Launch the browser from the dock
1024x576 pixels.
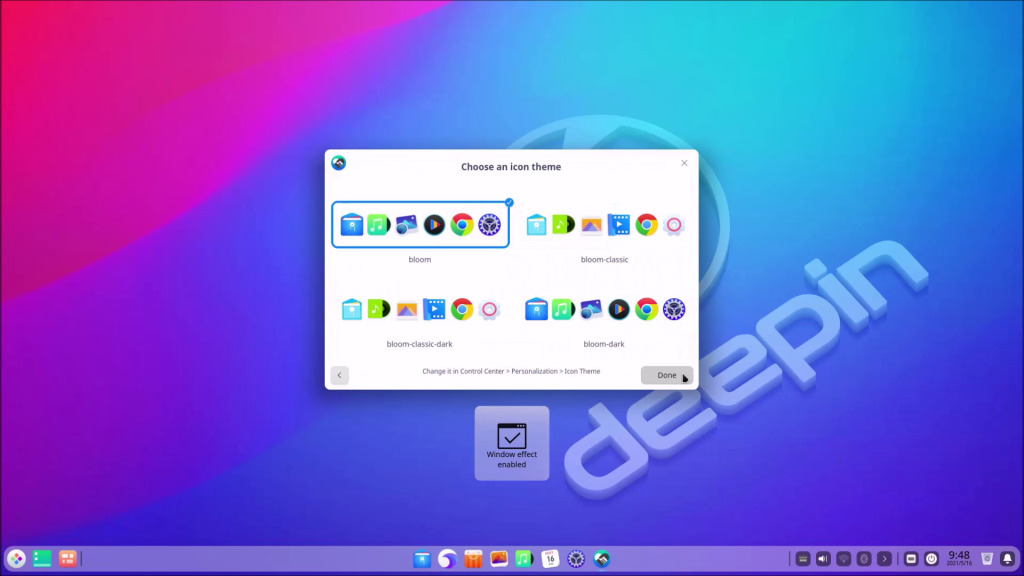point(448,559)
